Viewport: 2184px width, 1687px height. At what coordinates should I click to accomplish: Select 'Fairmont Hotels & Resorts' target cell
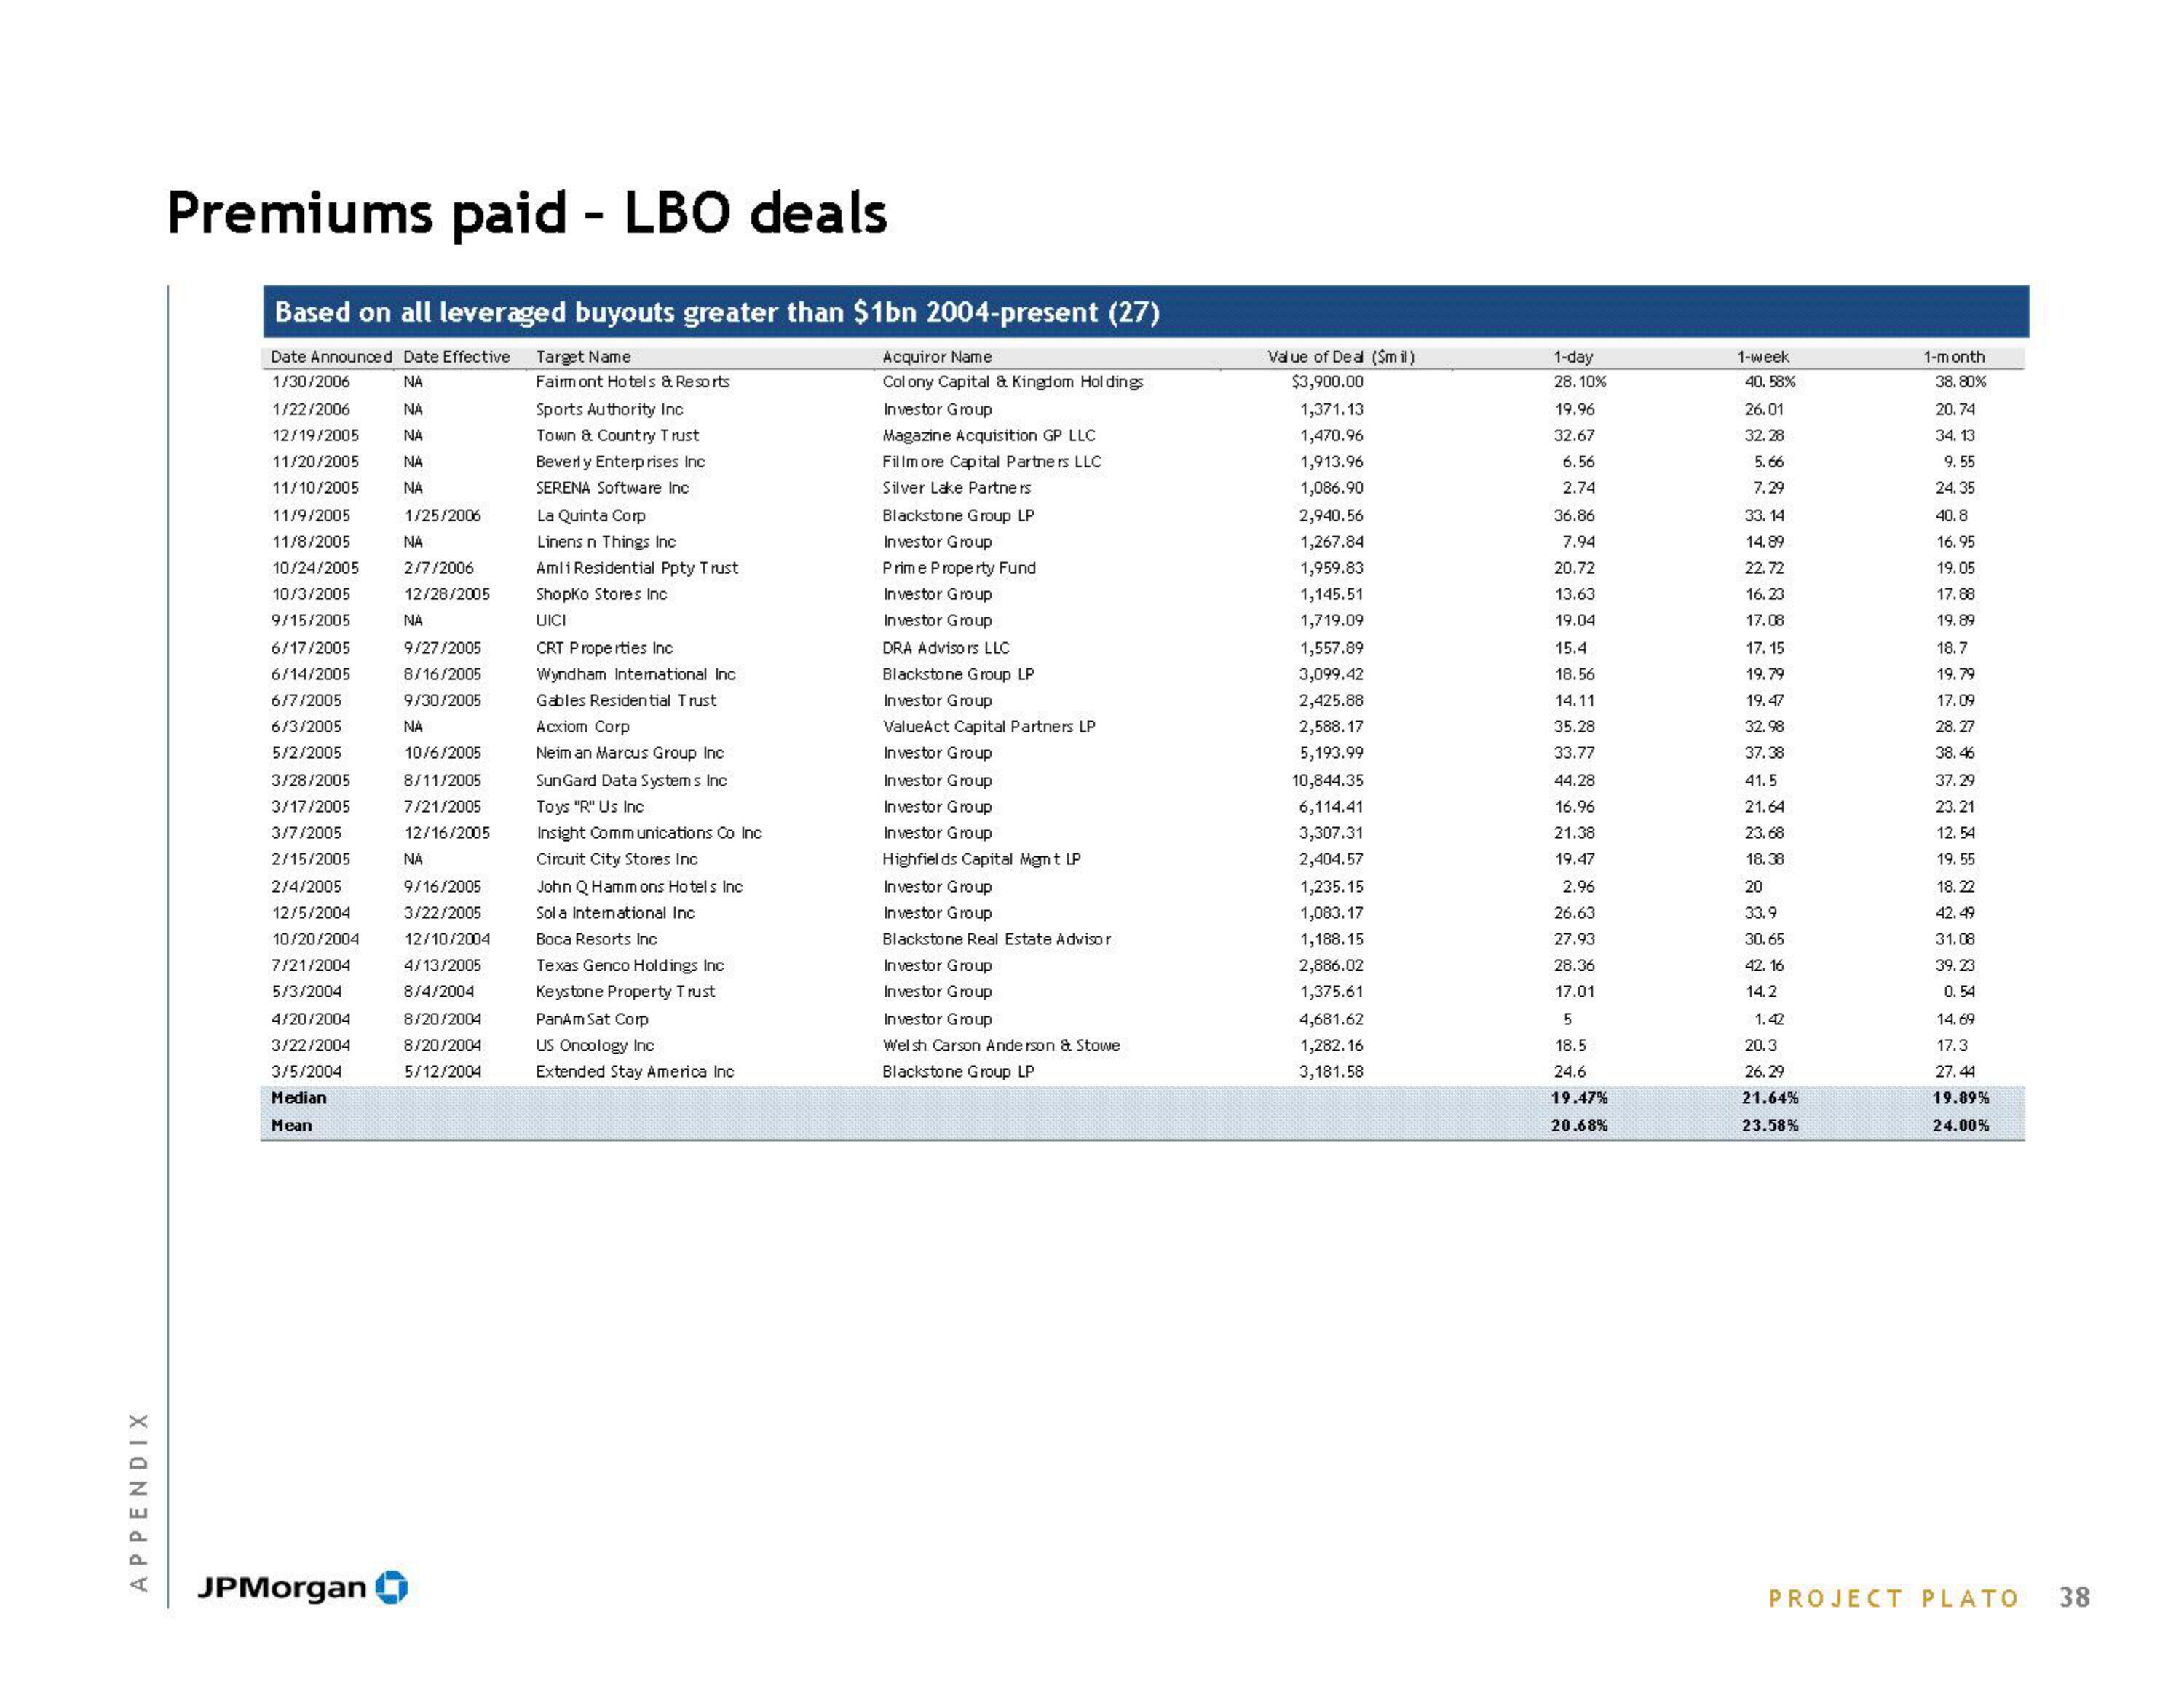click(x=633, y=382)
